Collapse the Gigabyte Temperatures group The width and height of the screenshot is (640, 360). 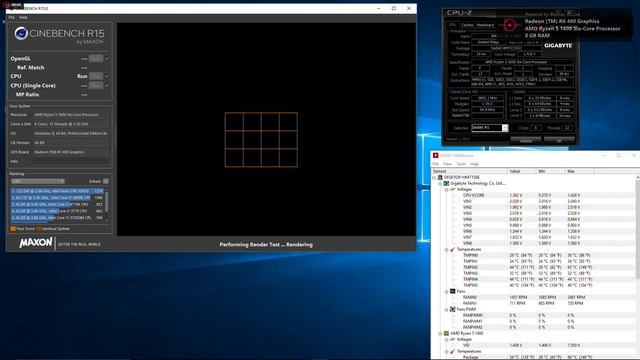447,249
